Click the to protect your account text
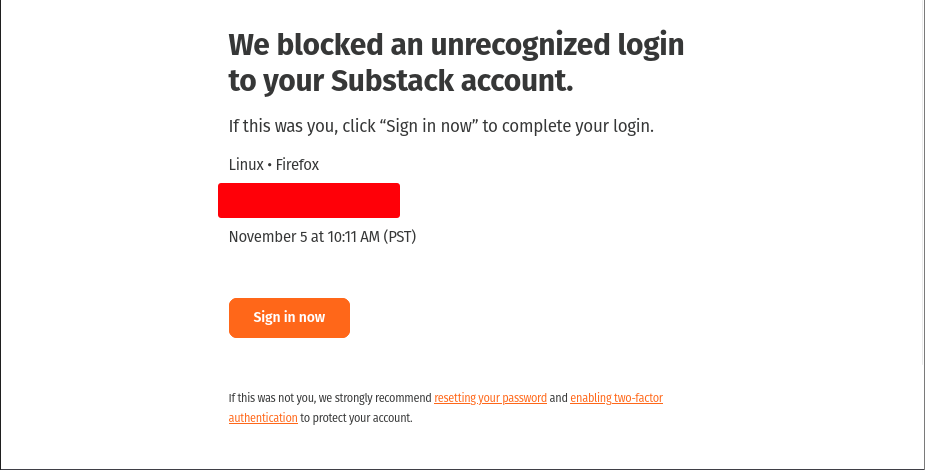925x470 pixels. pyautogui.click(x=356, y=418)
